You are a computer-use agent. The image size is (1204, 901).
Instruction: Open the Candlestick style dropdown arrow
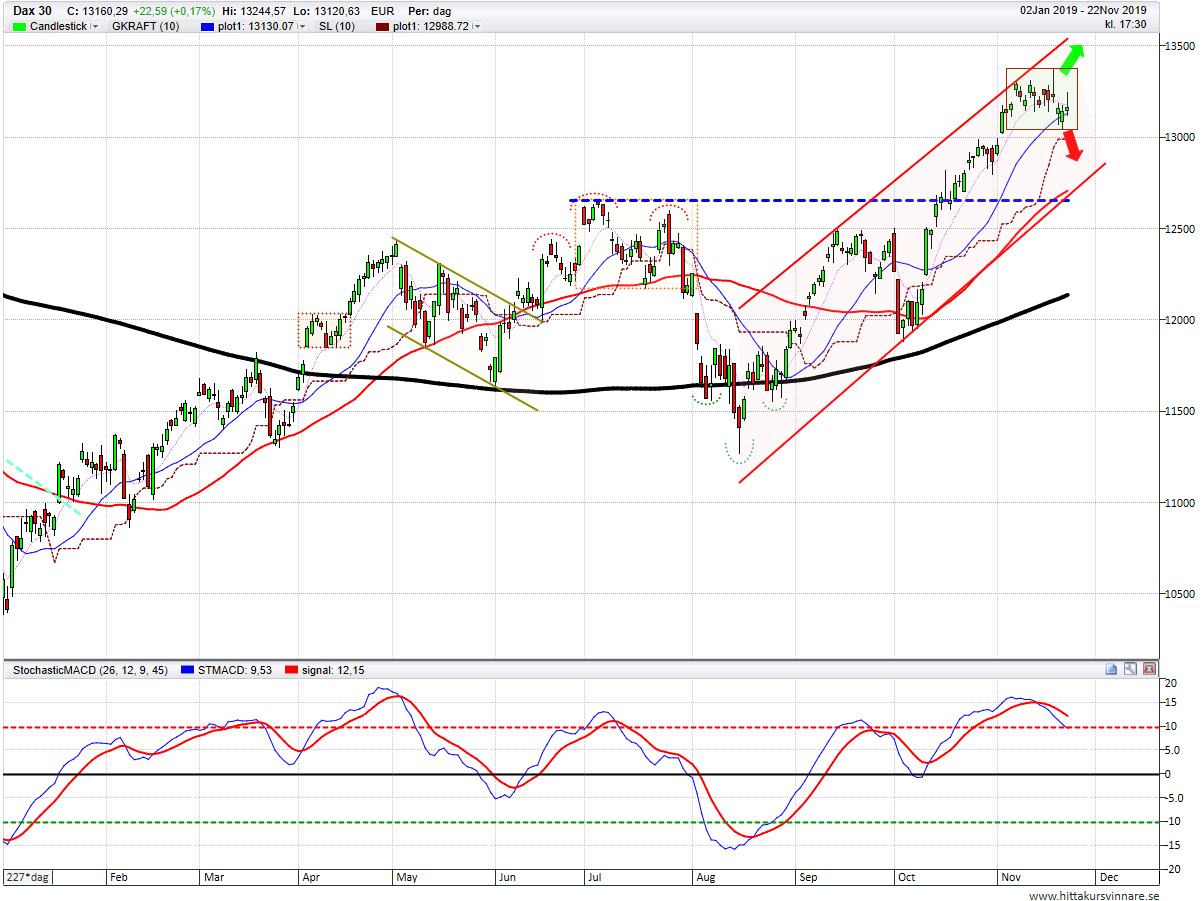point(95,26)
